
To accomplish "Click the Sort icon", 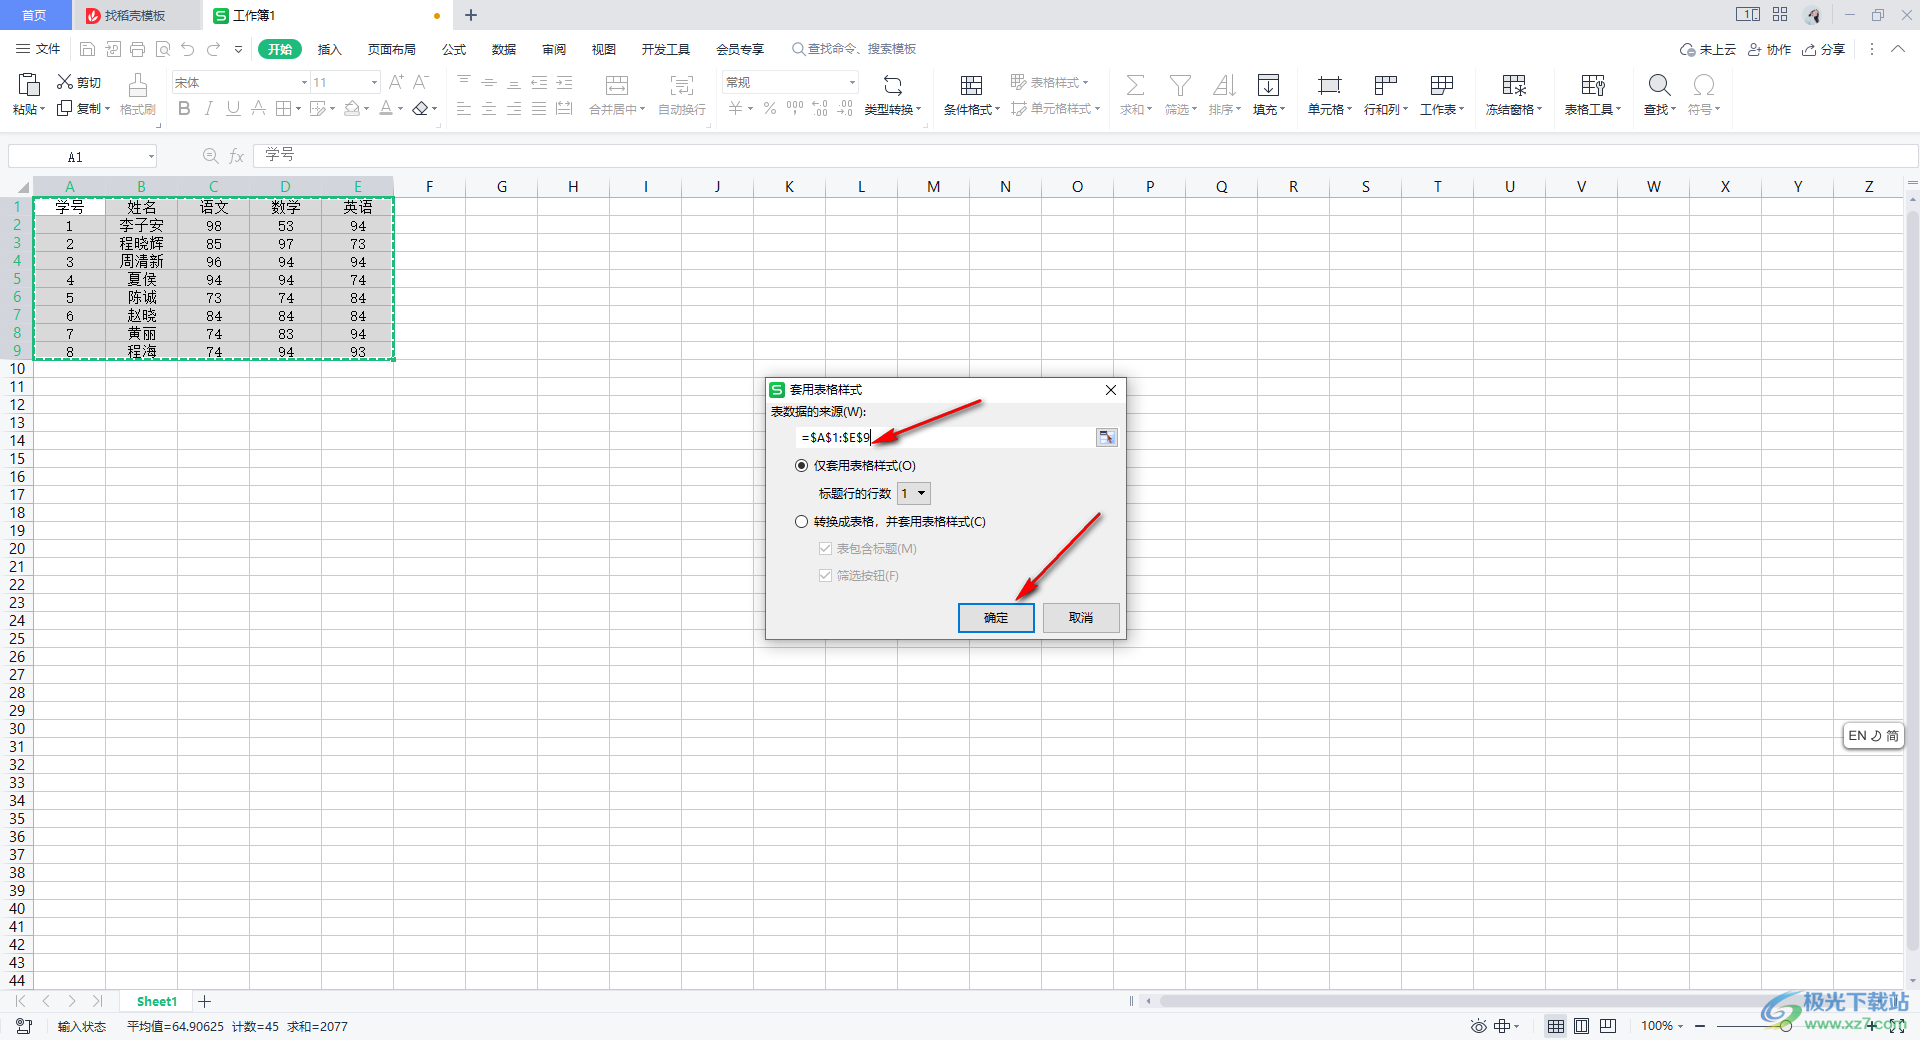I will pyautogui.click(x=1224, y=86).
